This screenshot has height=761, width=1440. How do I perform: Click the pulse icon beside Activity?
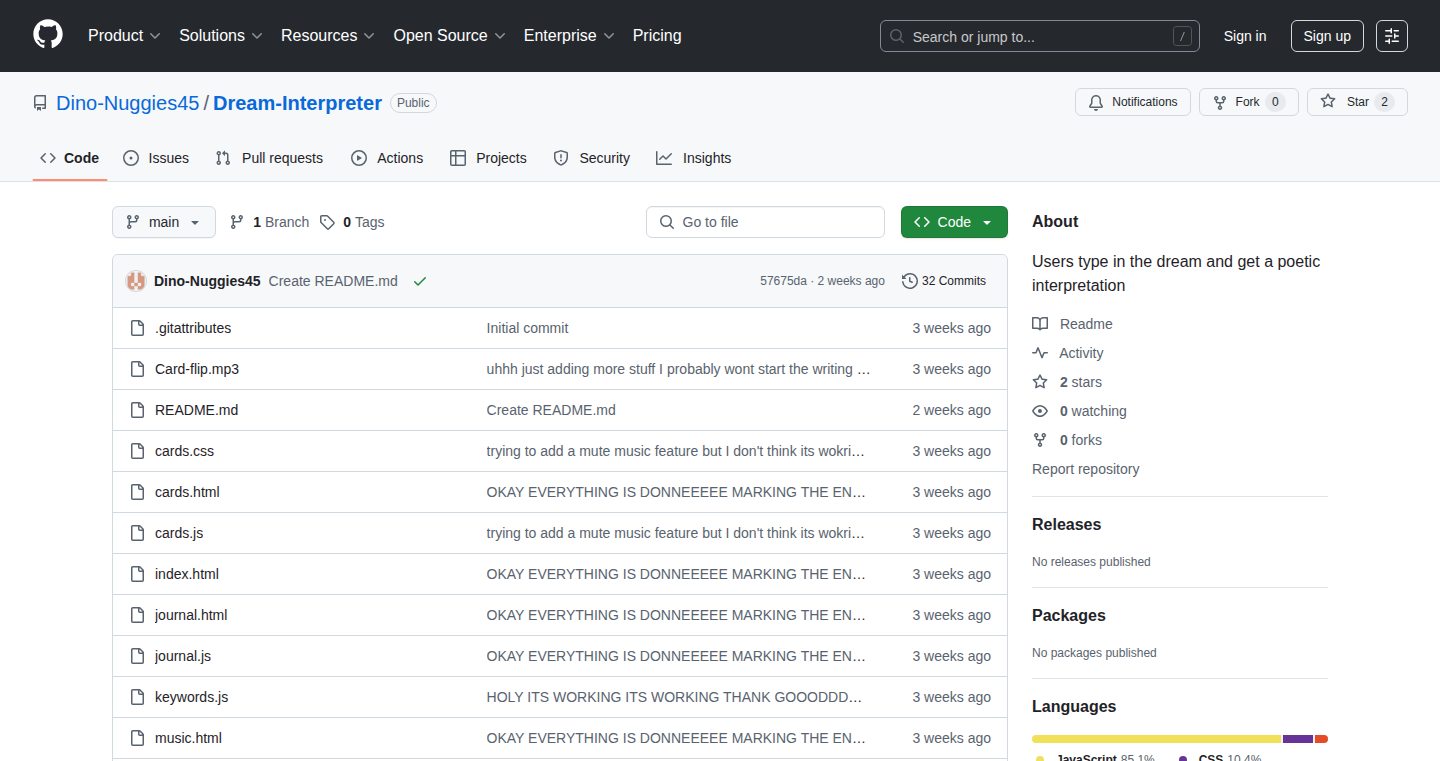click(x=1040, y=353)
